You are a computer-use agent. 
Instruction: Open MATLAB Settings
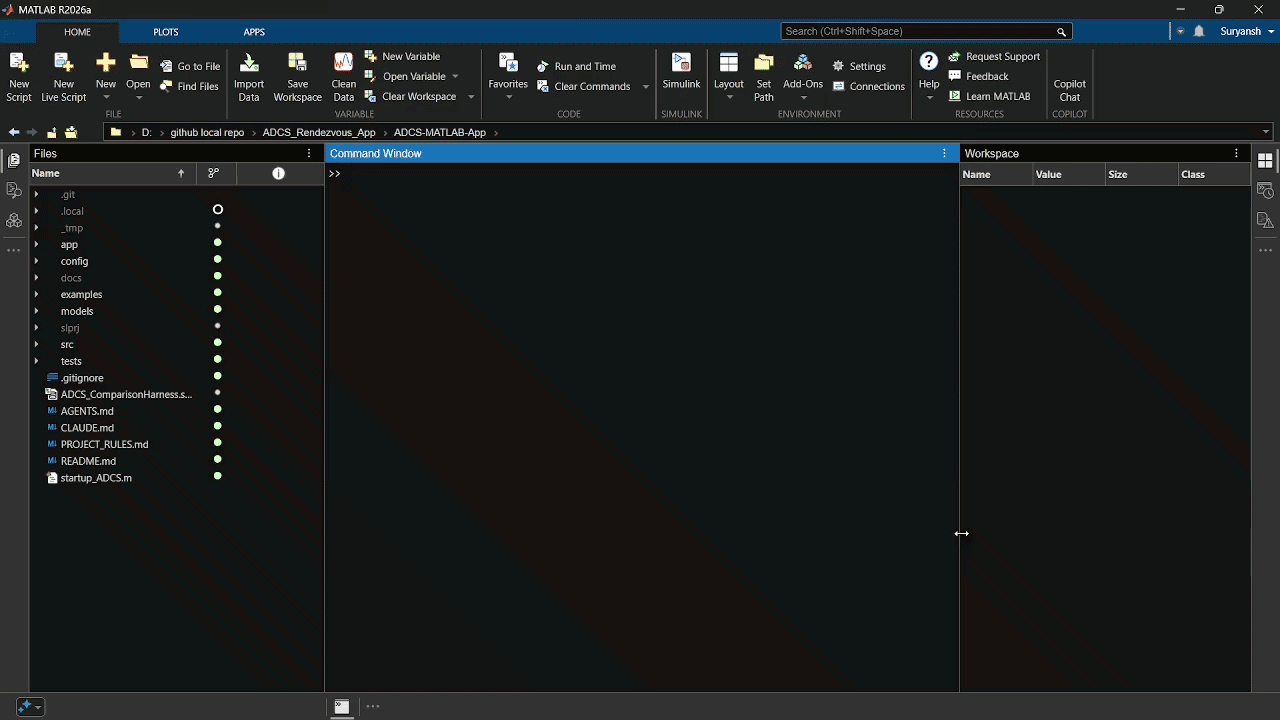(x=859, y=66)
